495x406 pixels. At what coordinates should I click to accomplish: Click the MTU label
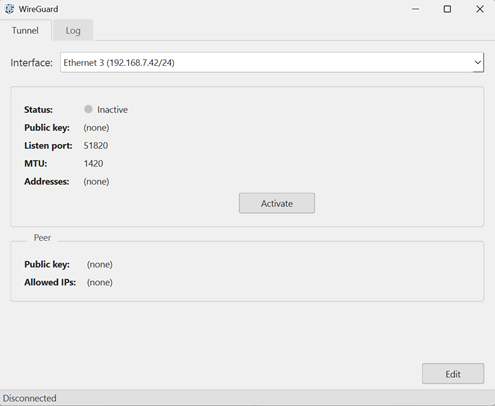coord(36,164)
